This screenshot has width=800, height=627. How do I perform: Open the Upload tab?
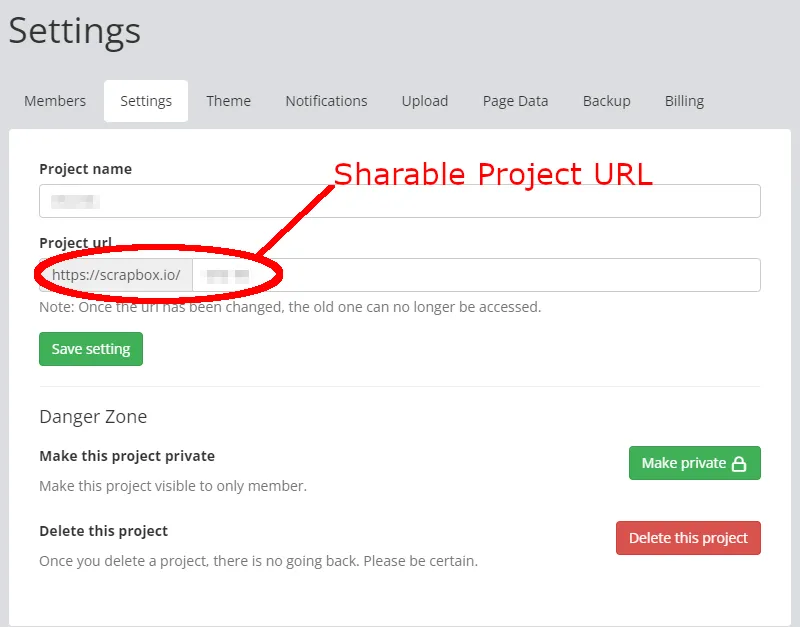tap(425, 101)
